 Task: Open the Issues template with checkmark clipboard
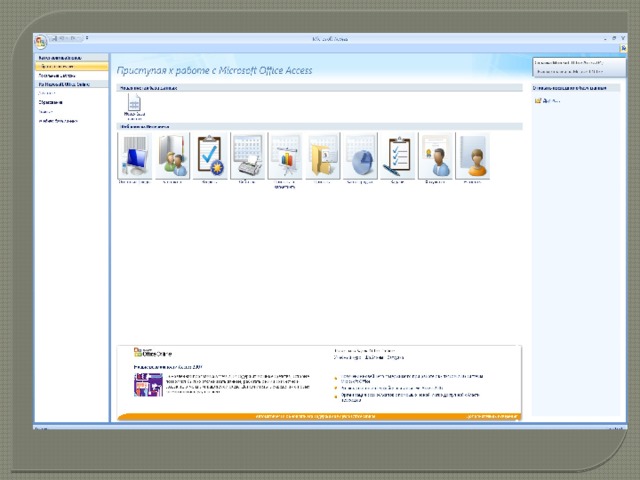coord(210,156)
